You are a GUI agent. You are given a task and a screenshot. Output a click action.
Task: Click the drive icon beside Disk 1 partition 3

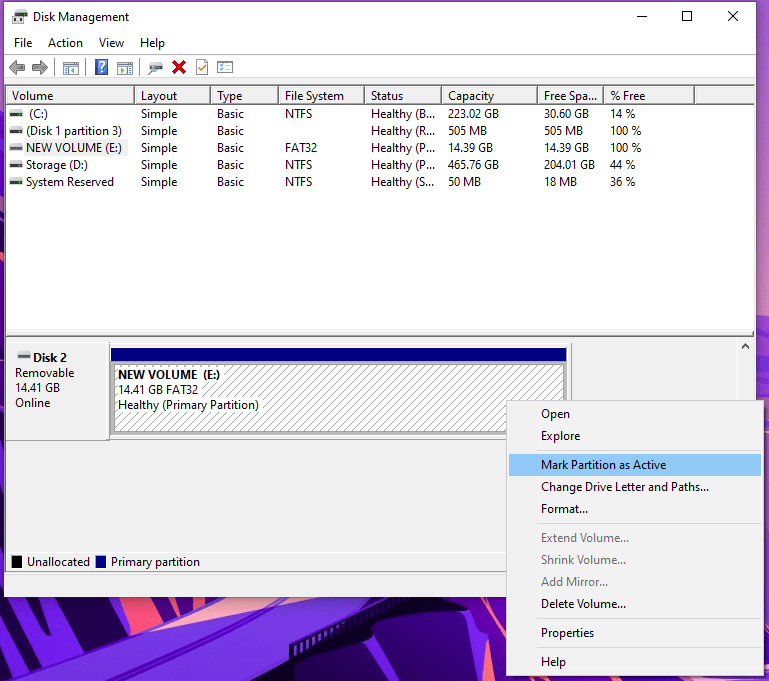(x=16, y=131)
